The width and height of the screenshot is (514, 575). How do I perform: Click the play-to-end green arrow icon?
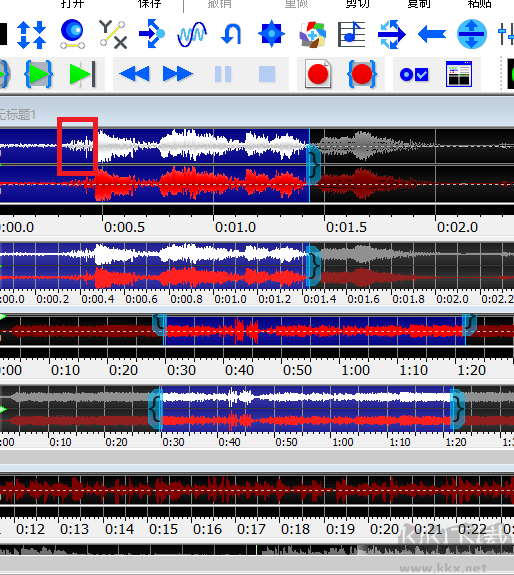(x=82, y=74)
